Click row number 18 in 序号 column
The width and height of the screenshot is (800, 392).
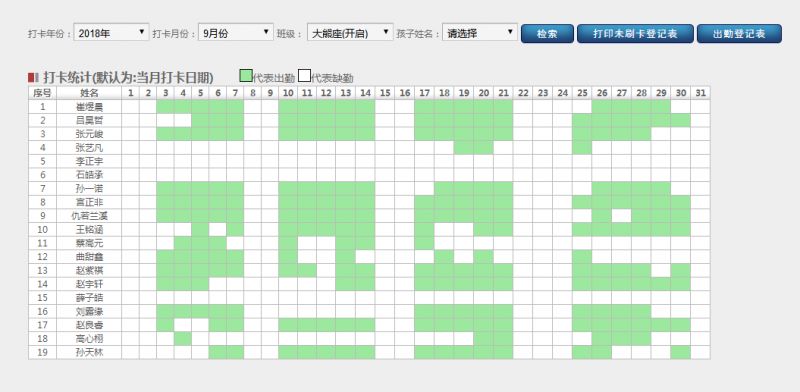(42, 339)
